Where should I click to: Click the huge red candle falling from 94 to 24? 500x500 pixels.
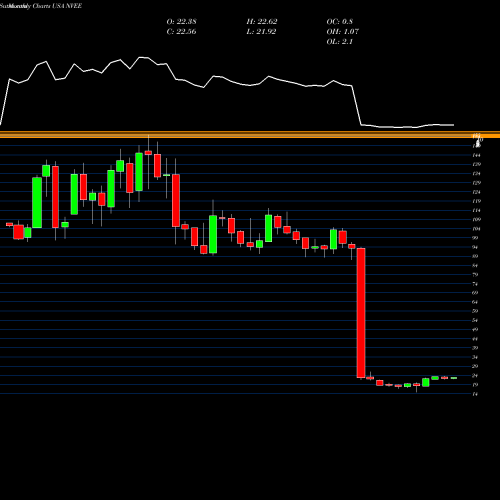[x=361, y=313]
